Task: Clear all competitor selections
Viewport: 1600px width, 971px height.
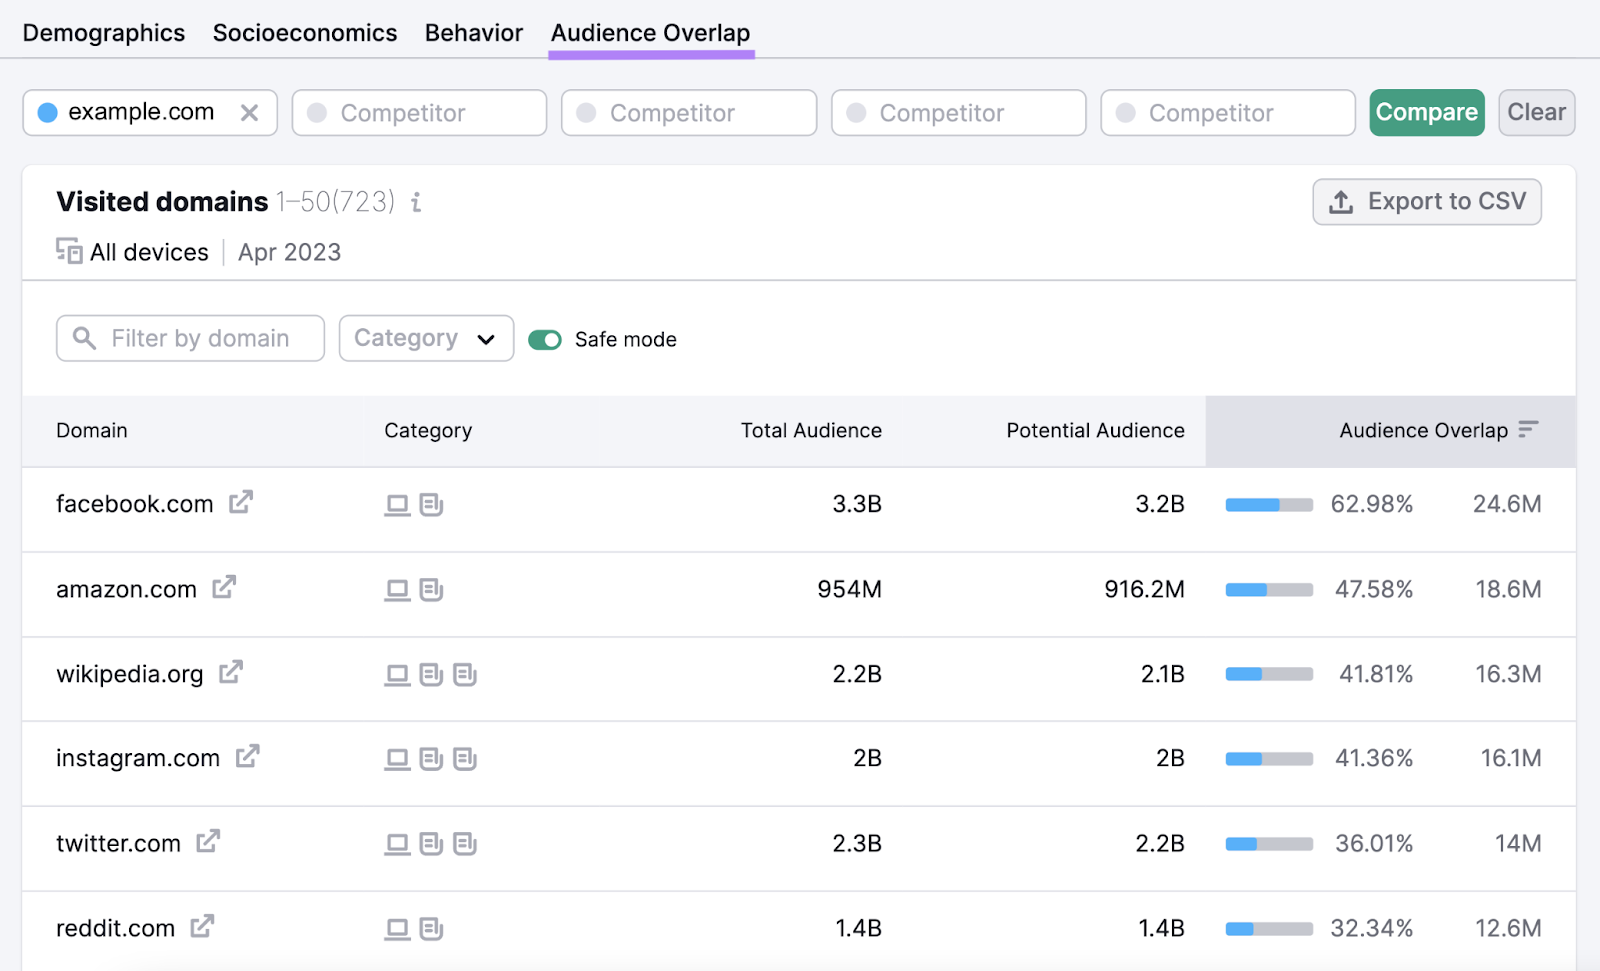Action: [1536, 112]
